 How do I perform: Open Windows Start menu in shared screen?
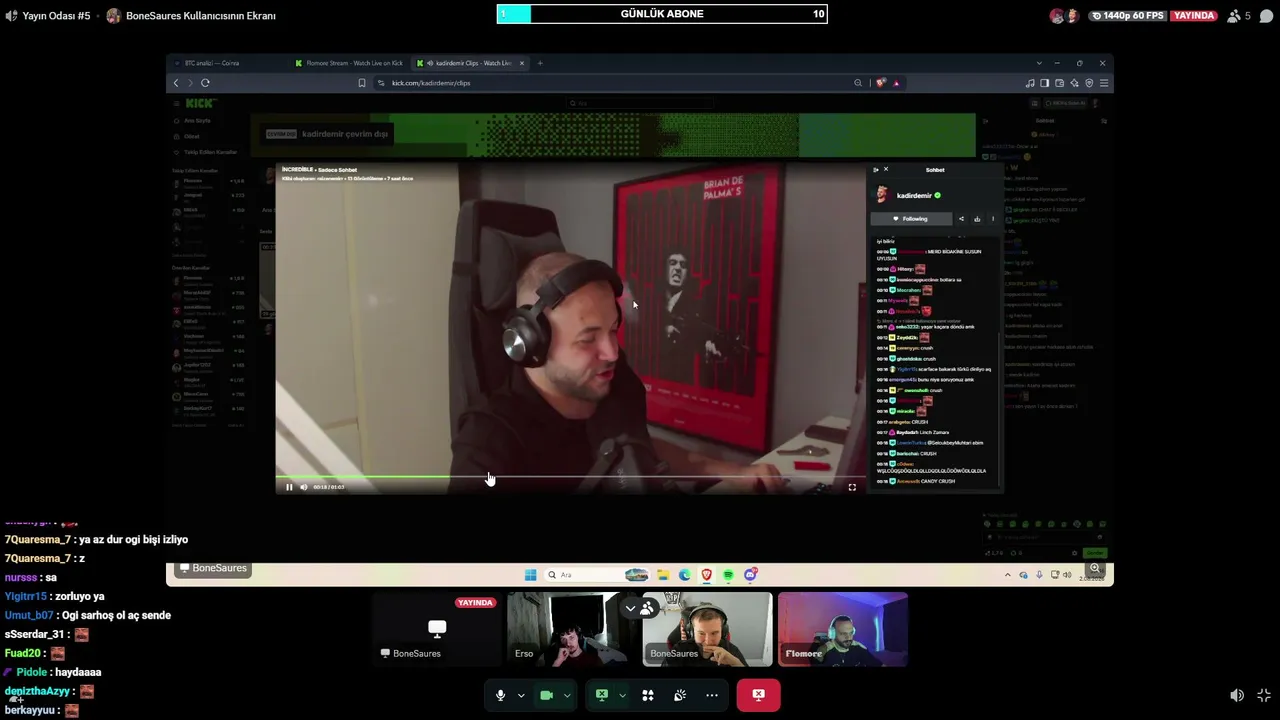[530, 575]
